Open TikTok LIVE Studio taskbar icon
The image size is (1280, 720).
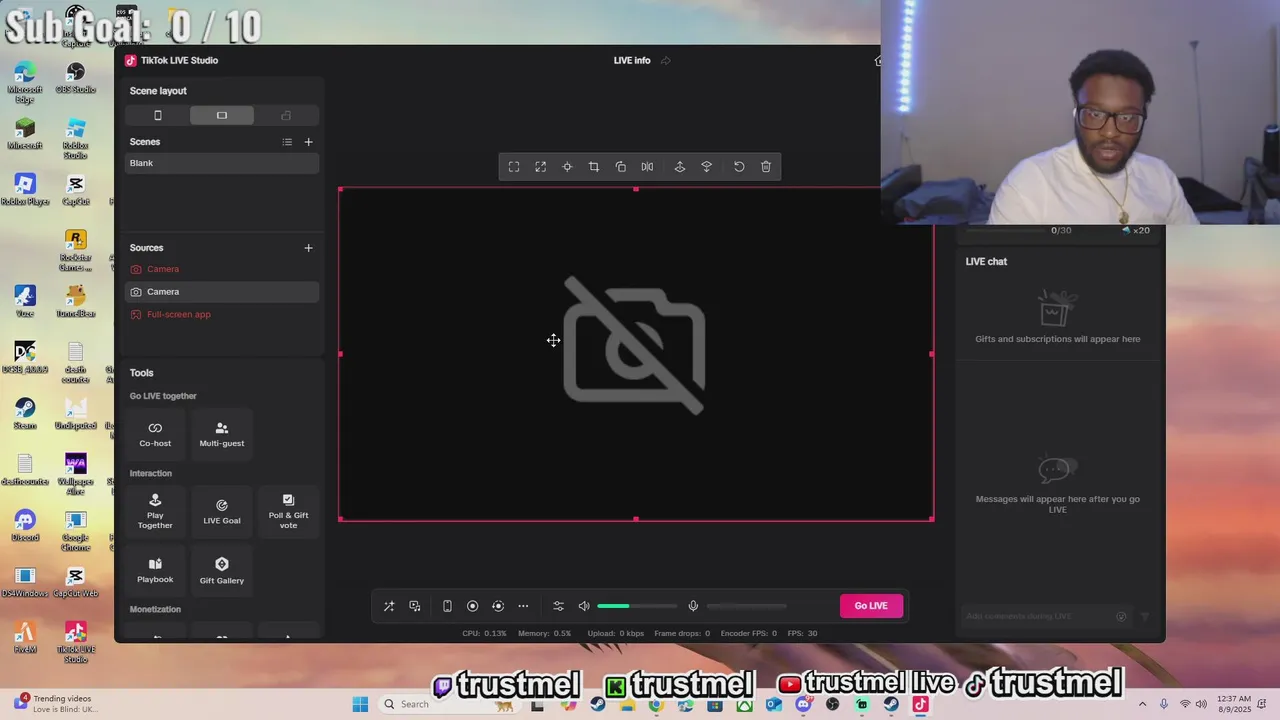920,704
